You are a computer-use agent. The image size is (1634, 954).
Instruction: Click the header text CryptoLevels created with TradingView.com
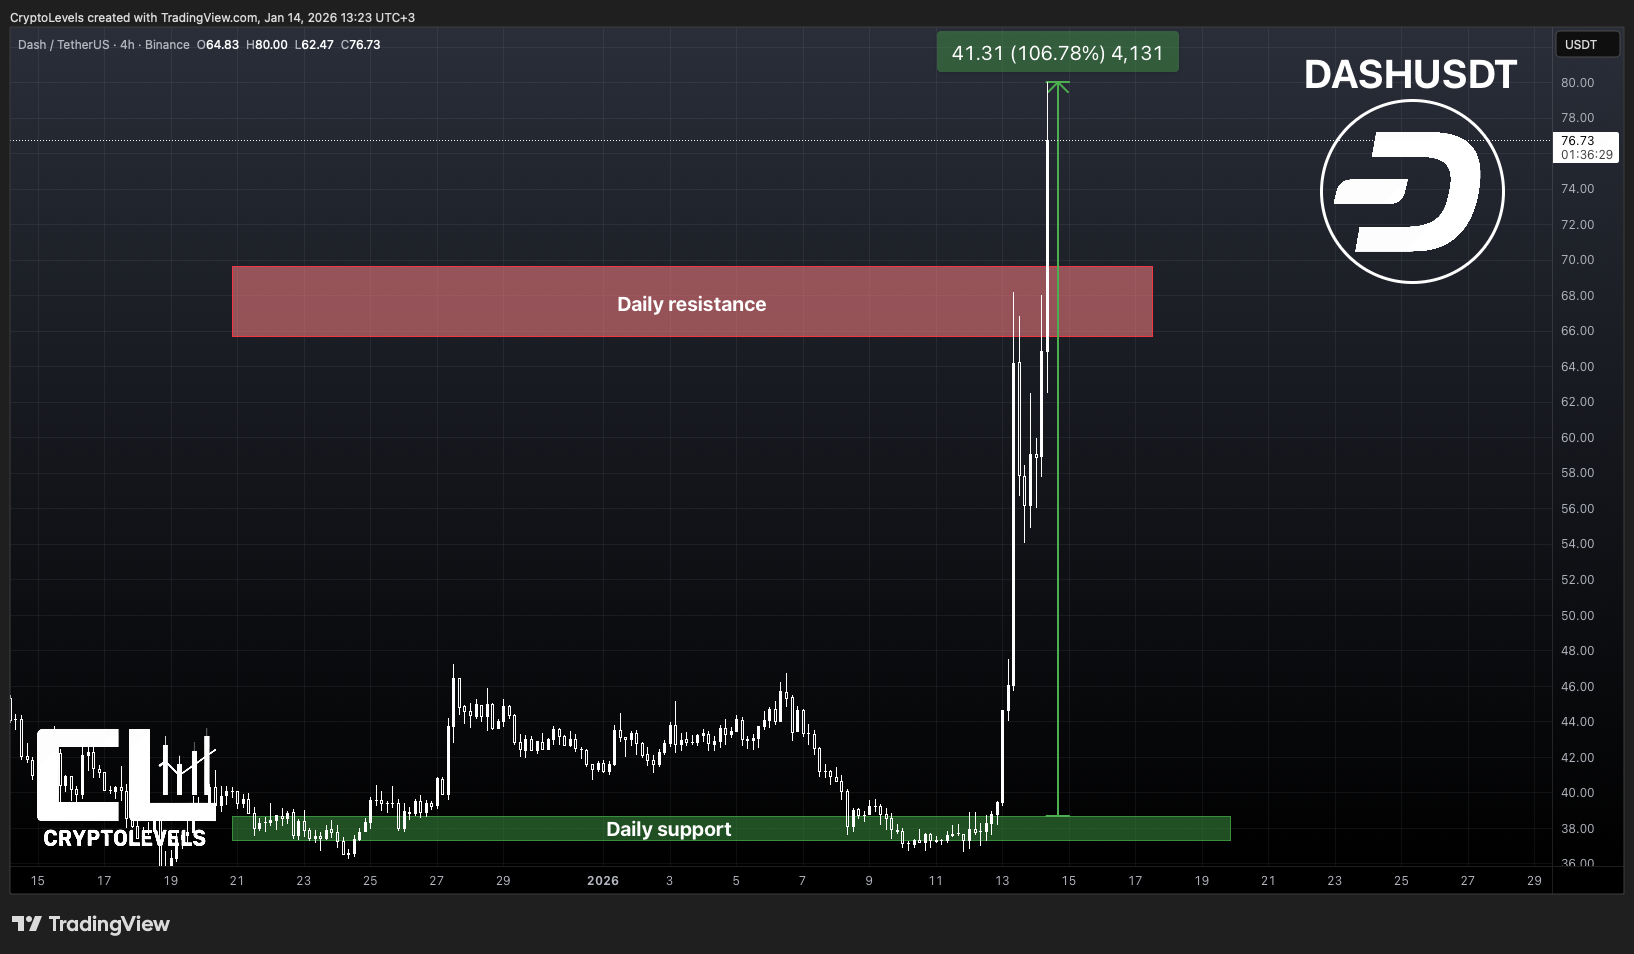134,18
